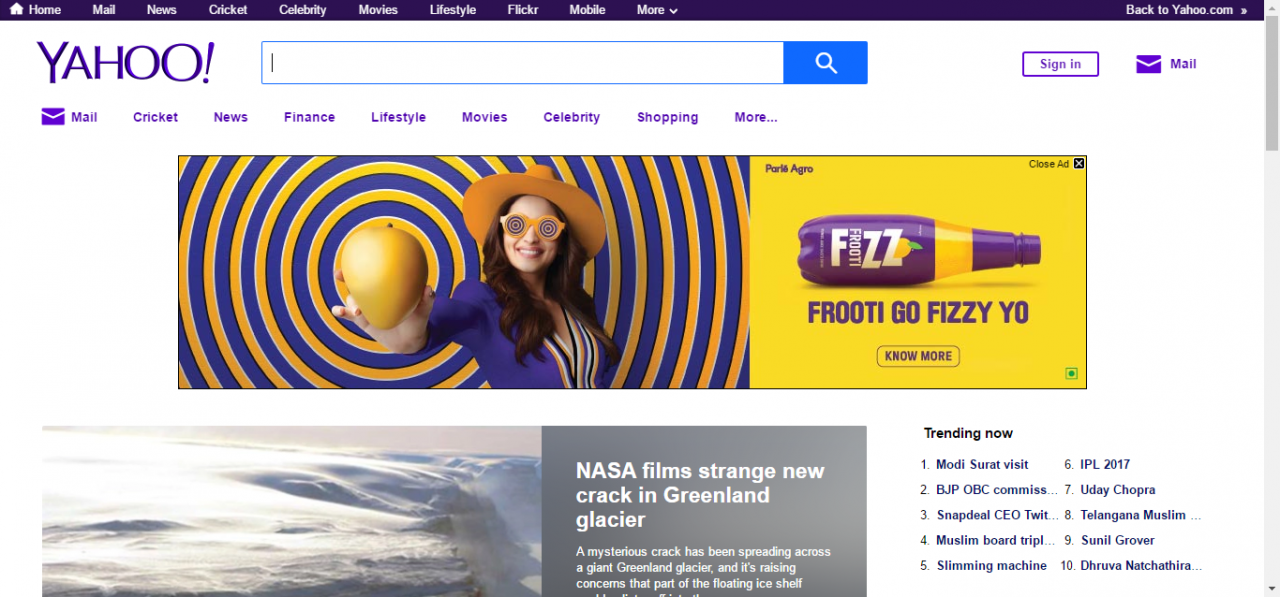Open trending topic BJP OBC commission
The width and height of the screenshot is (1280, 597).
[997, 490]
